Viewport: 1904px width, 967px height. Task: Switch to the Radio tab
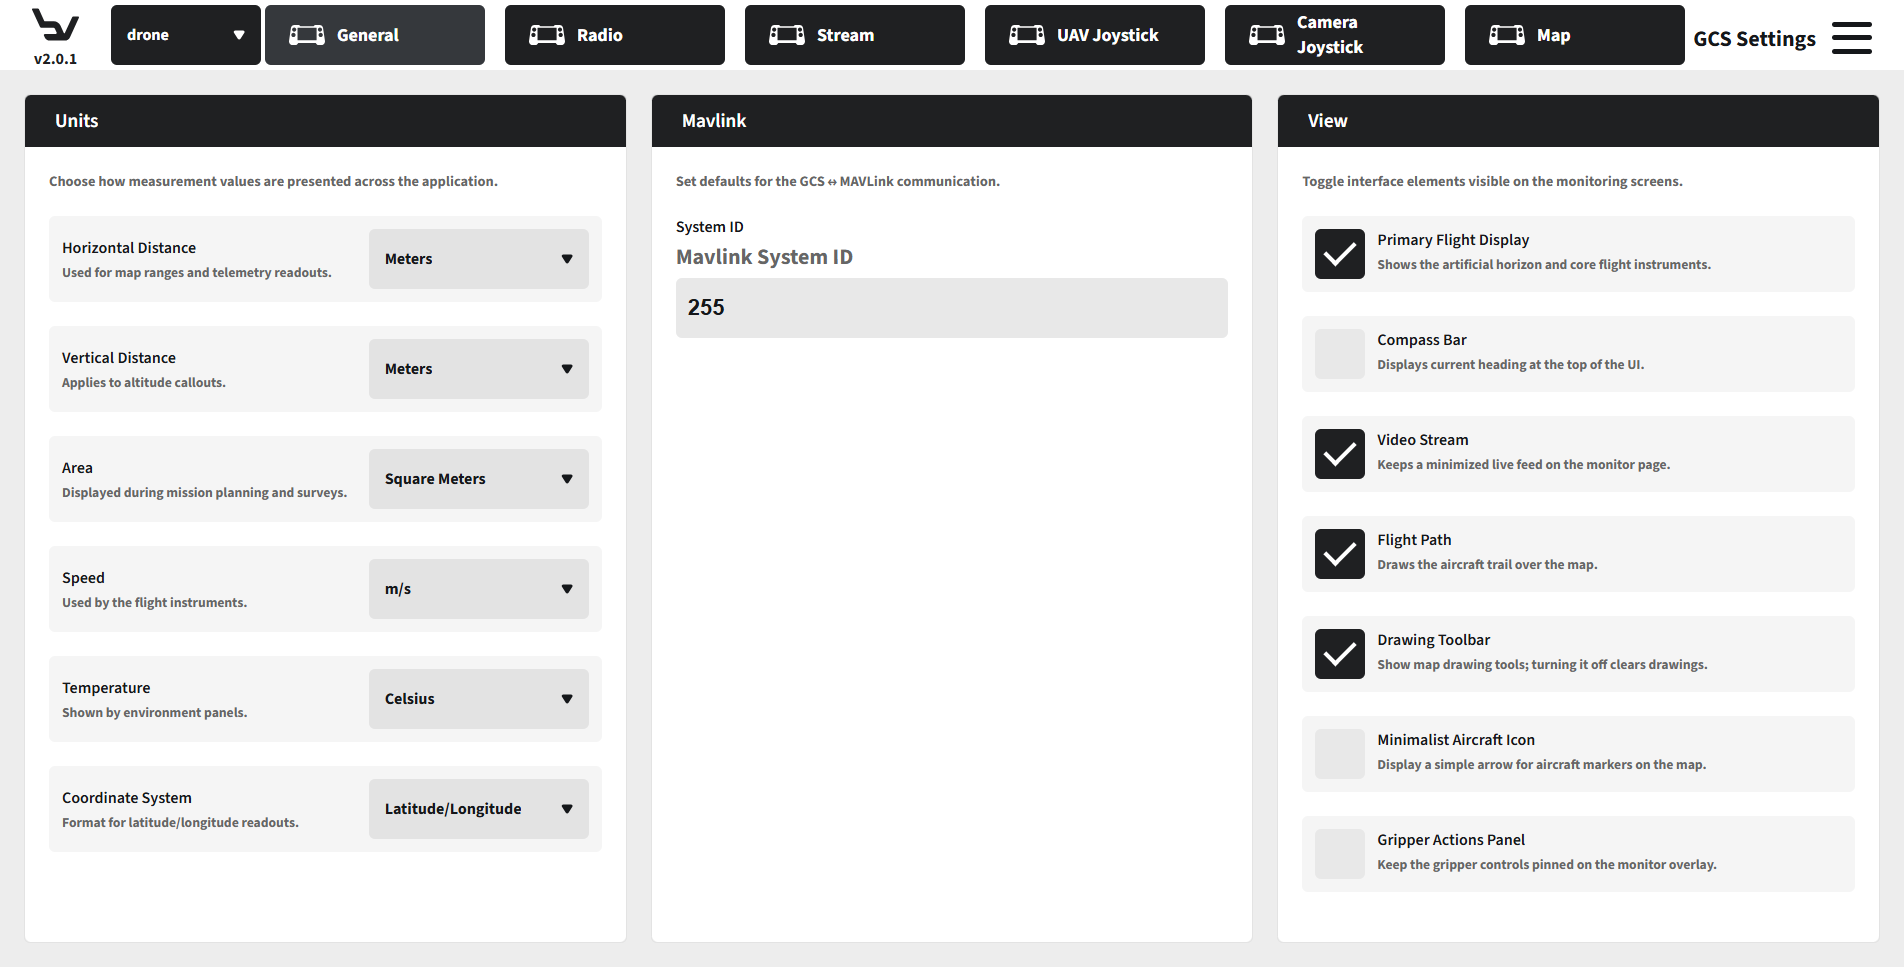[x=614, y=34]
